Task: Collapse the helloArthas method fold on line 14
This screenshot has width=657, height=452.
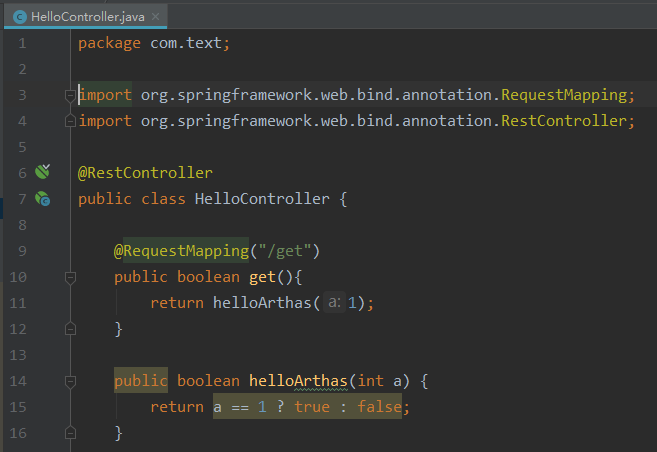Action: tap(70, 381)
